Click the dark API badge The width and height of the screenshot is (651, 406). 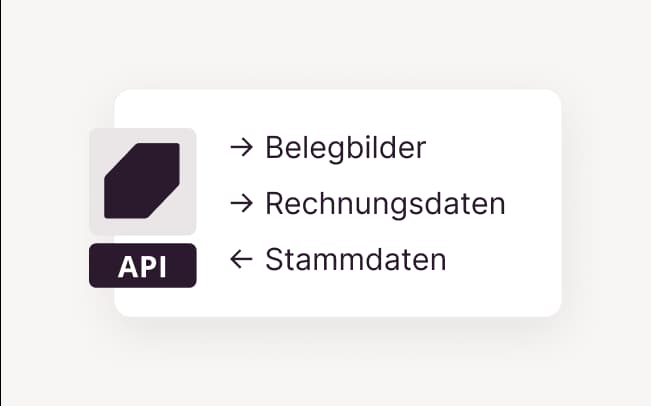[142, 265]
